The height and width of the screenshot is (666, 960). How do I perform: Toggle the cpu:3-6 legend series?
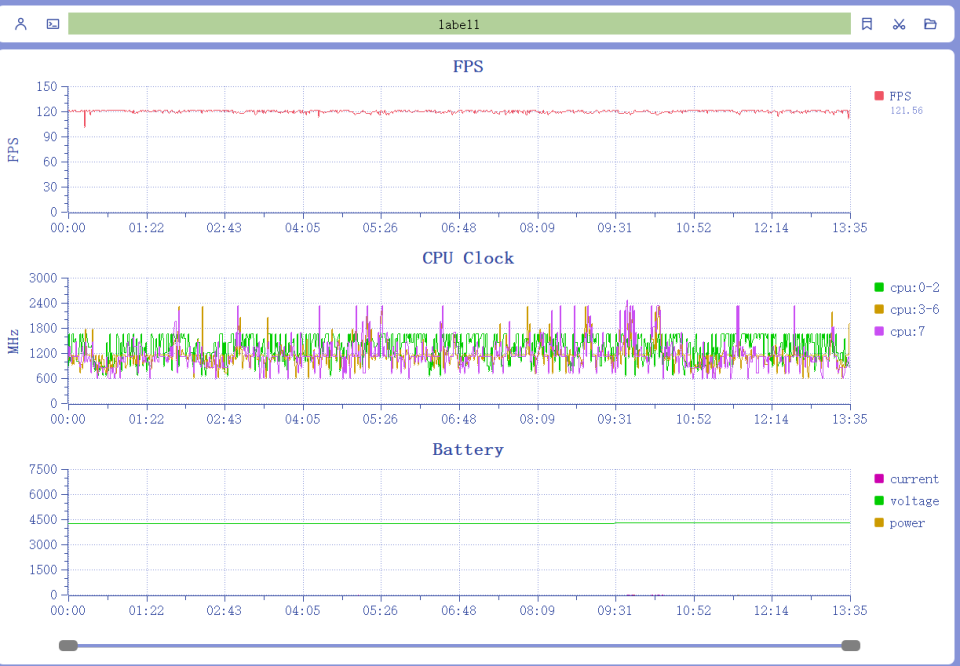point(907,309)
